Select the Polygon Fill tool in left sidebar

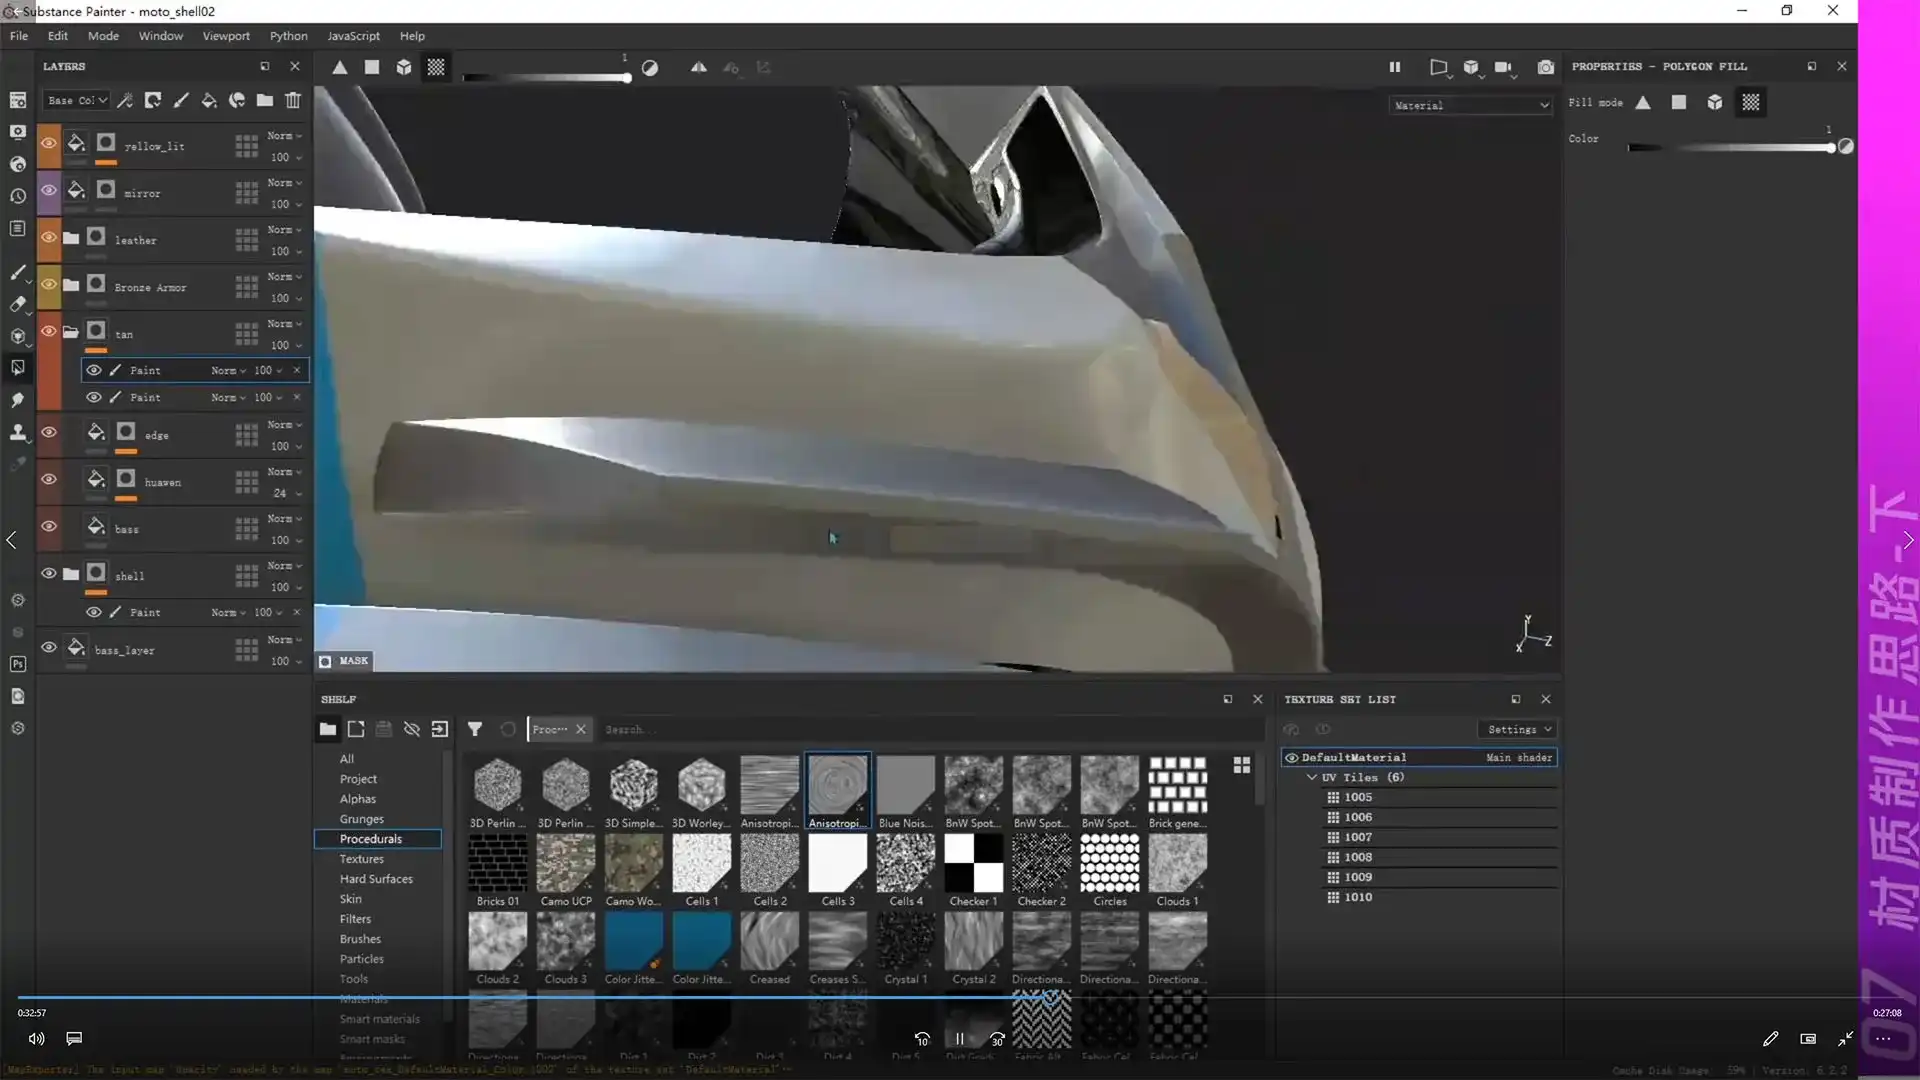[x=18, y=367]
